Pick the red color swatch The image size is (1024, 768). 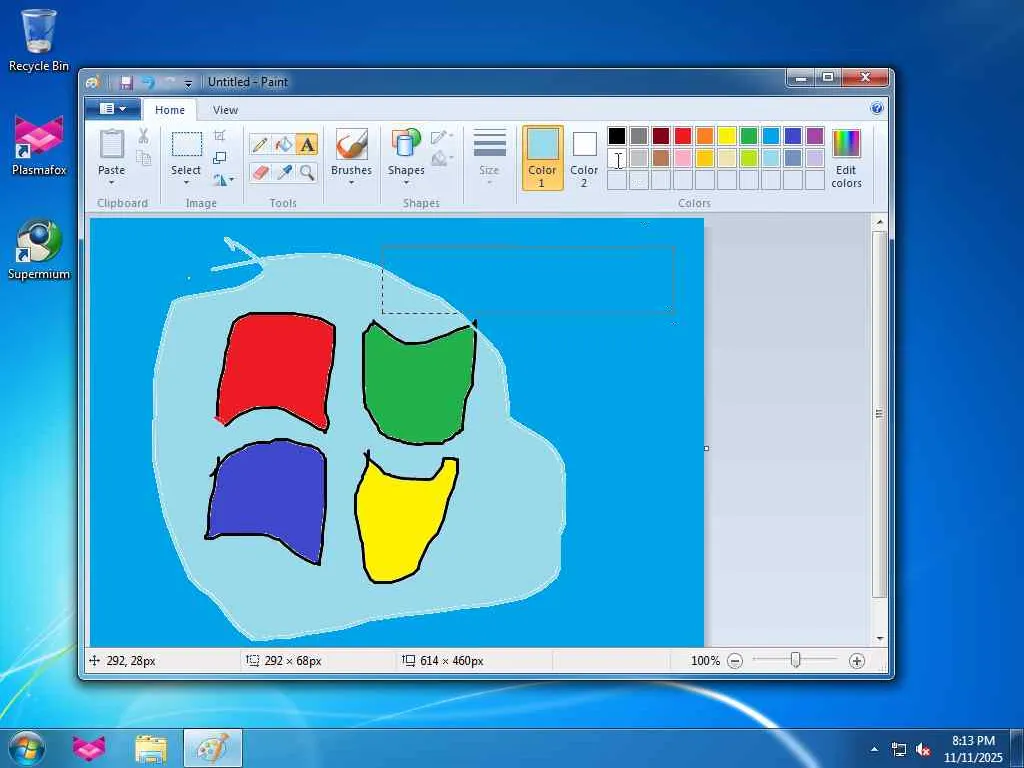683,135
